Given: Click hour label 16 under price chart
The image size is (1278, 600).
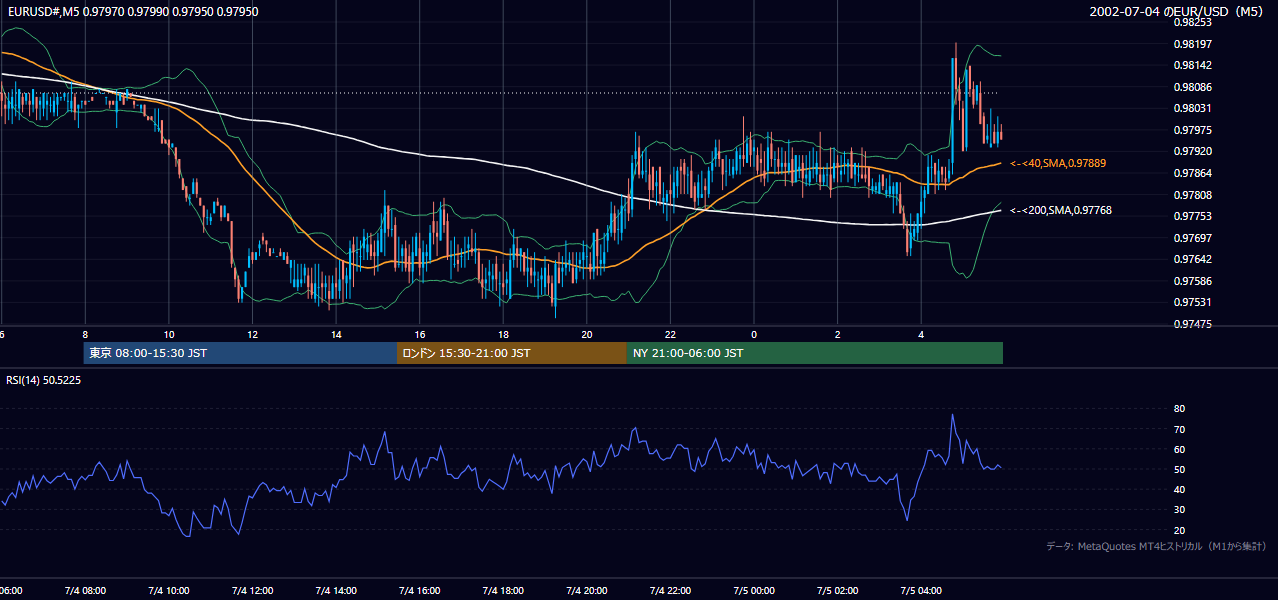Looking at the screenshot, I should 420,334.
